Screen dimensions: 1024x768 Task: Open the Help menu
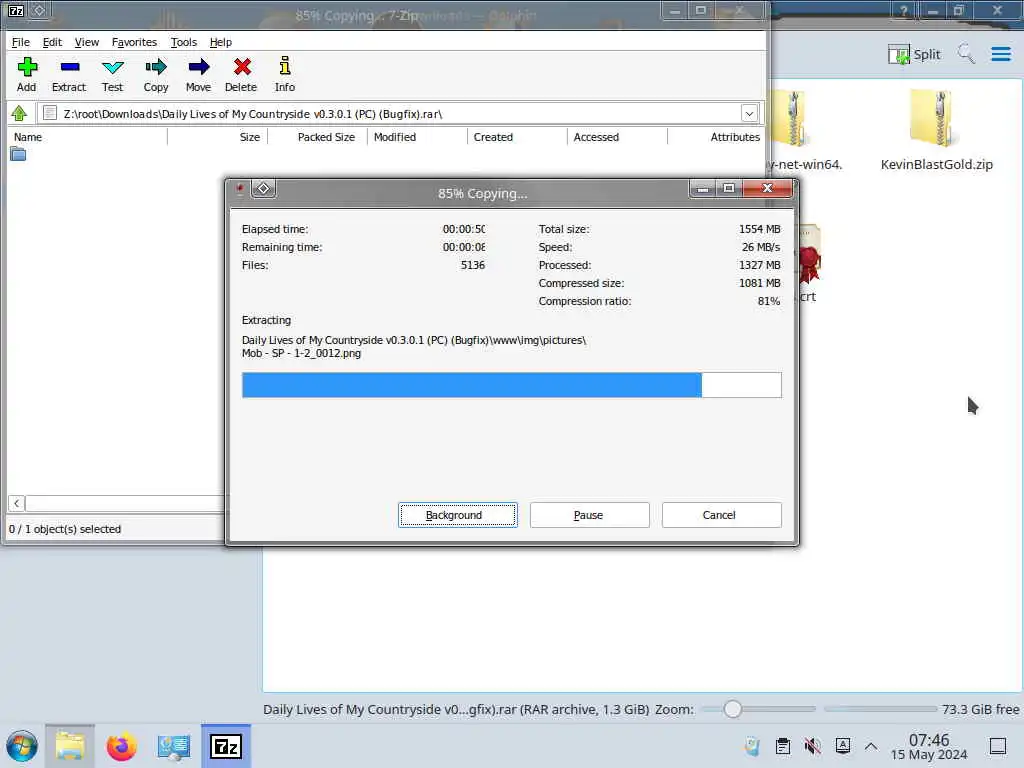coord(221,42)
